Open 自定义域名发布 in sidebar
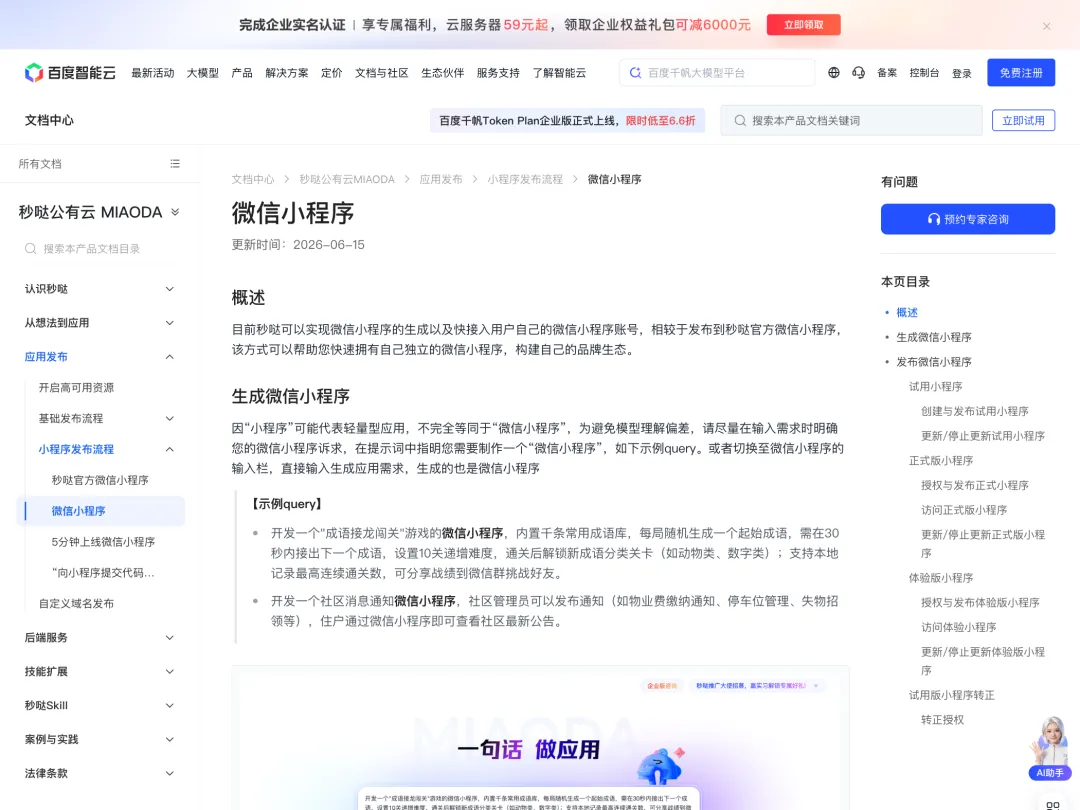The image size is (1080, 810). point(76,603)
